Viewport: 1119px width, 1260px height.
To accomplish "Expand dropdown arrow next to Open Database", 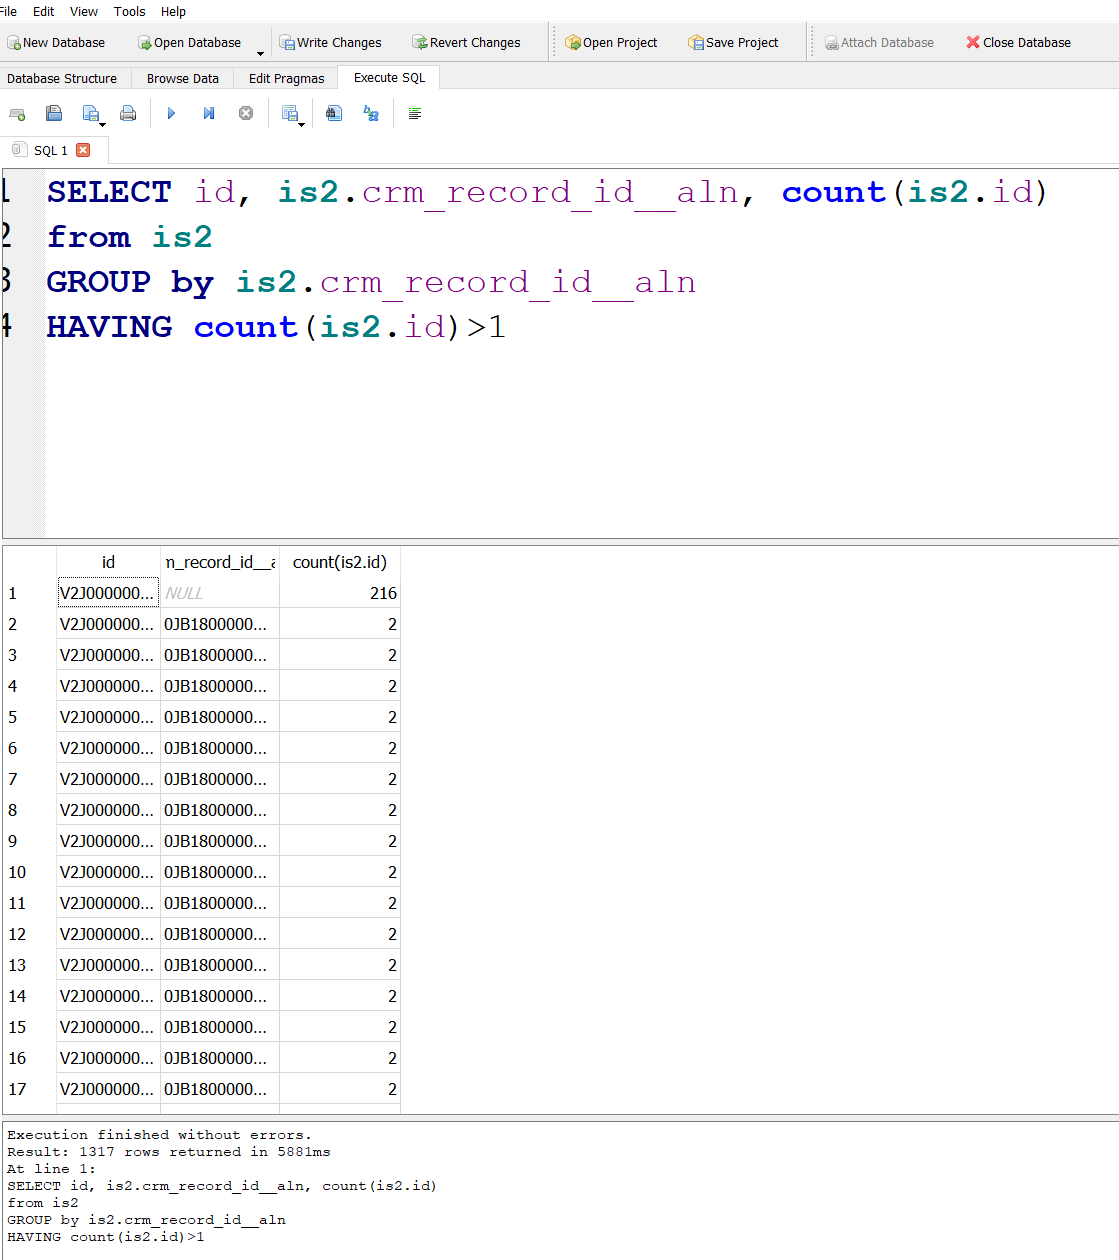I will coord(260,53).
